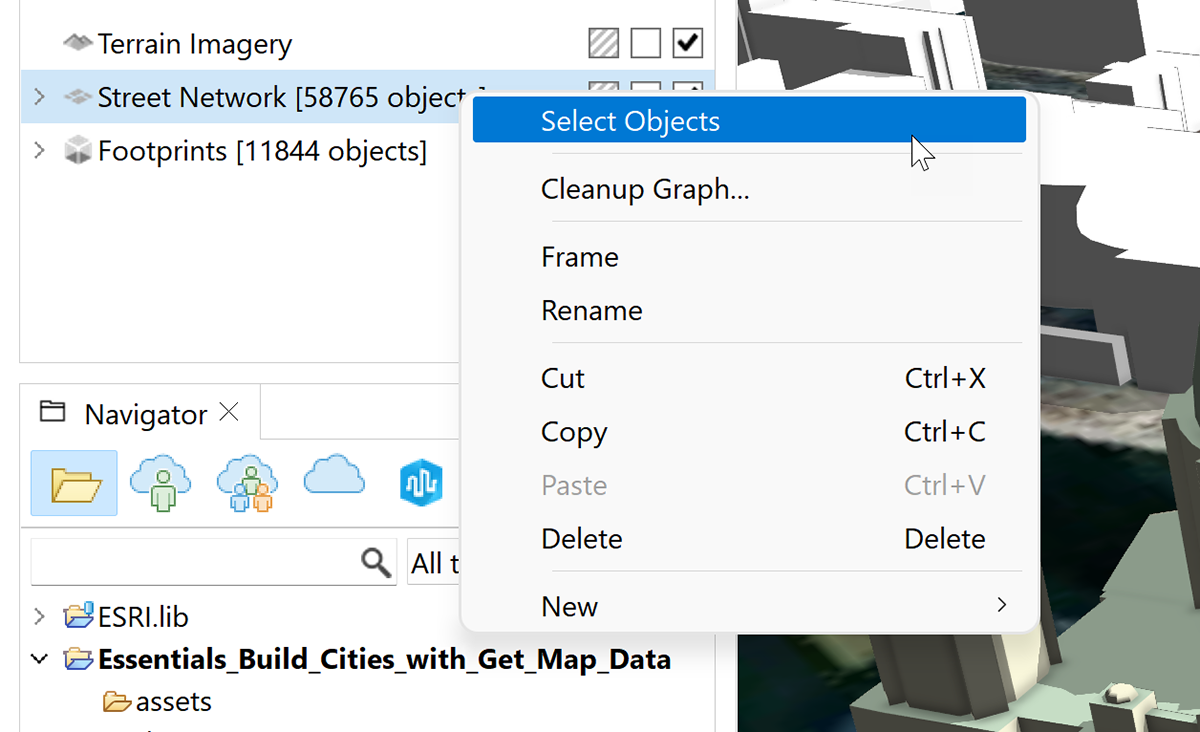Open the local workspace folder icon in Navigator

click(75, 483)
